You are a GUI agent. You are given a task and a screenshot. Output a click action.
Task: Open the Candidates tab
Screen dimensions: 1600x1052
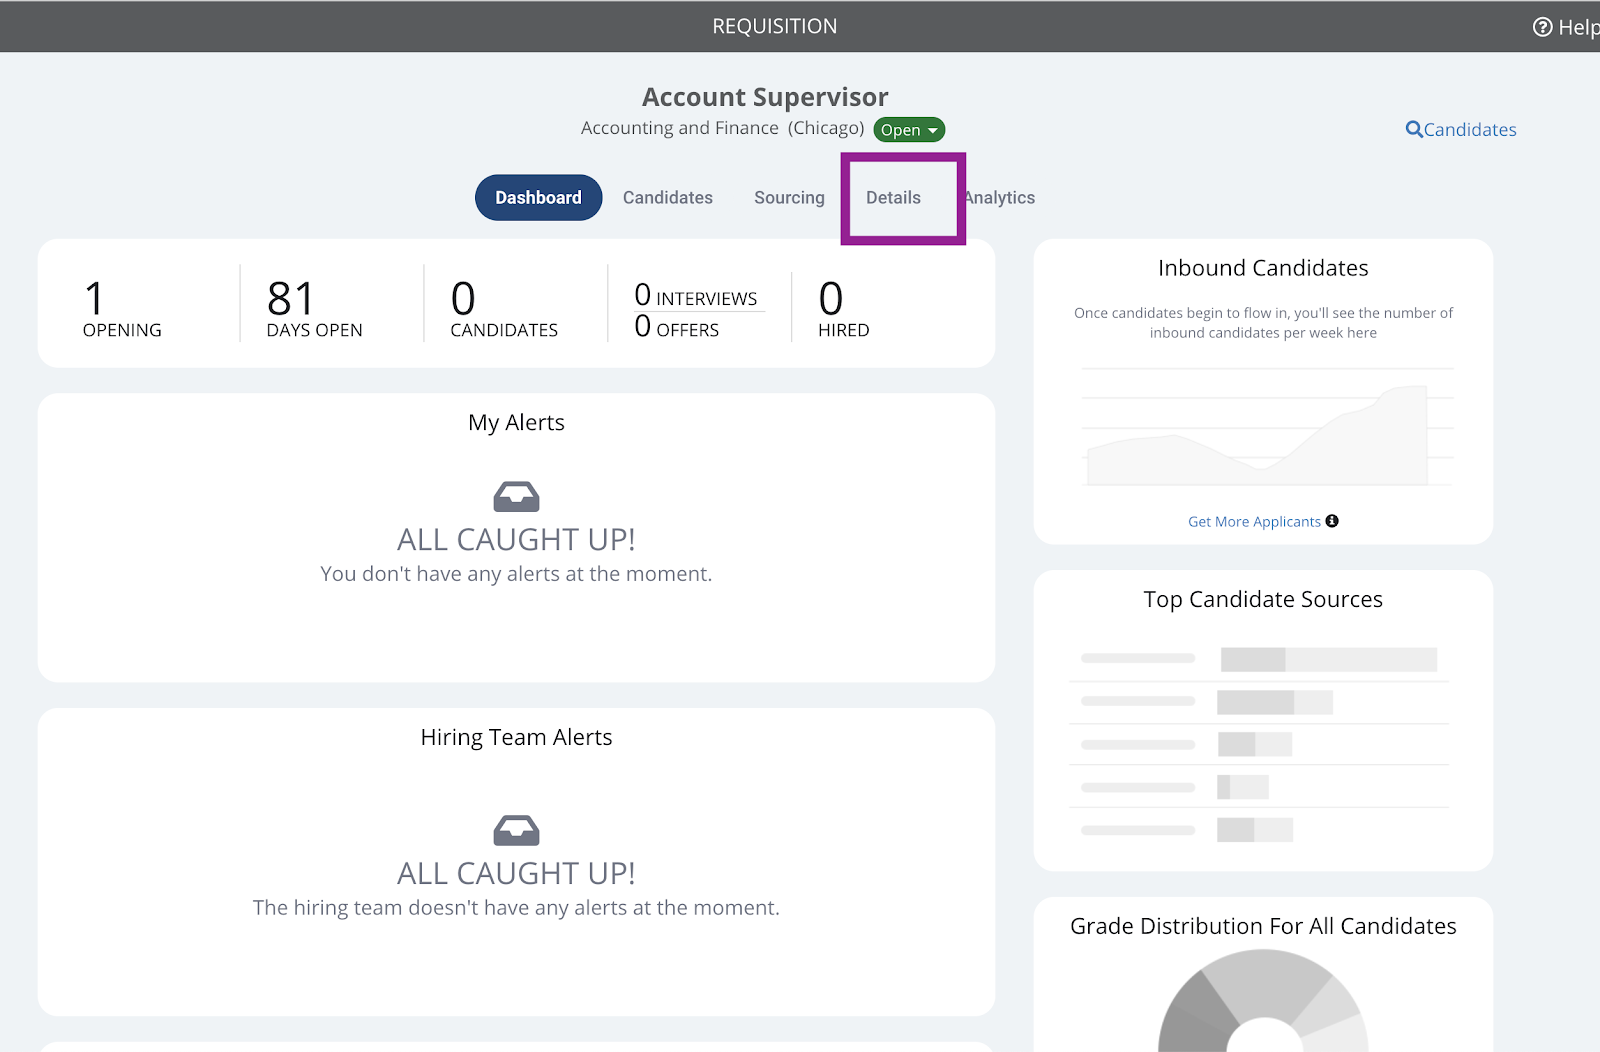pos(668,198)
